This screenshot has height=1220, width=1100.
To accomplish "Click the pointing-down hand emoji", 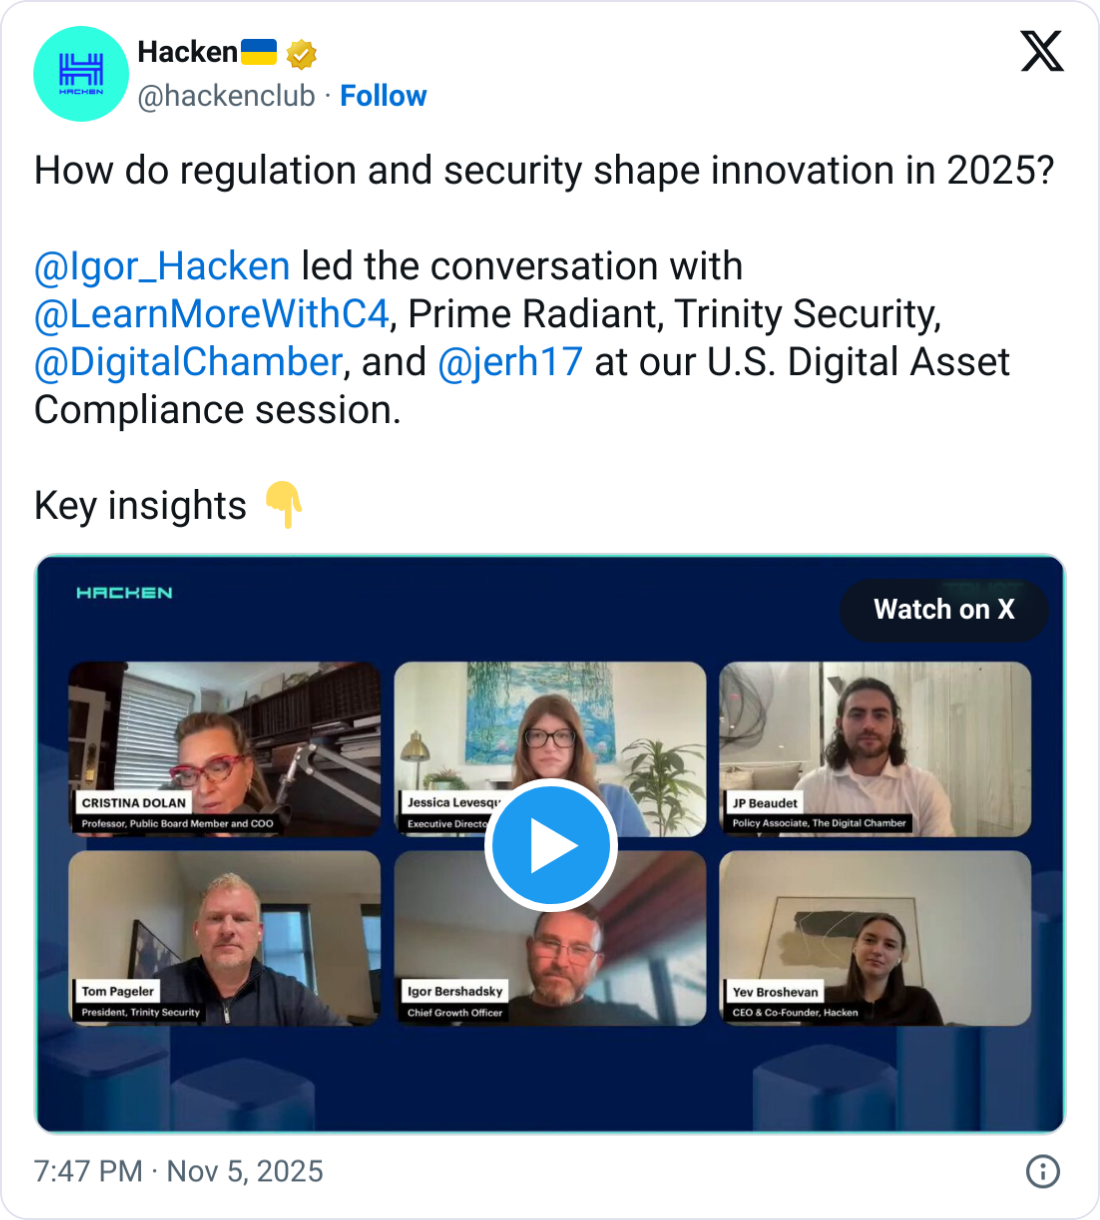I will pyautogui.click(x=284, y=505).
